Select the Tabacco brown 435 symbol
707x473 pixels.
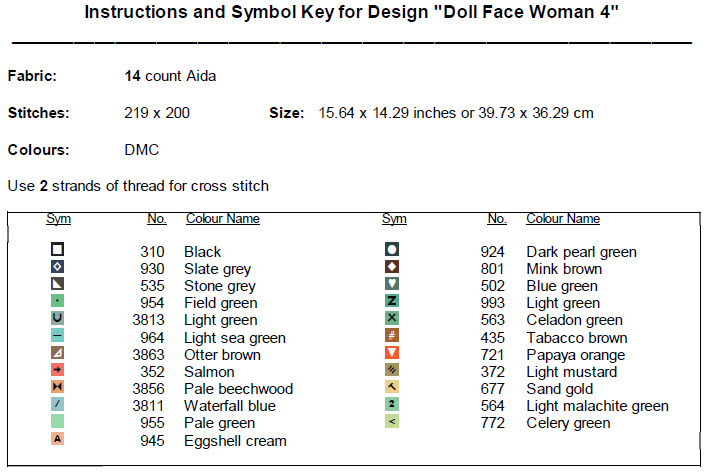tap(392, 336)
